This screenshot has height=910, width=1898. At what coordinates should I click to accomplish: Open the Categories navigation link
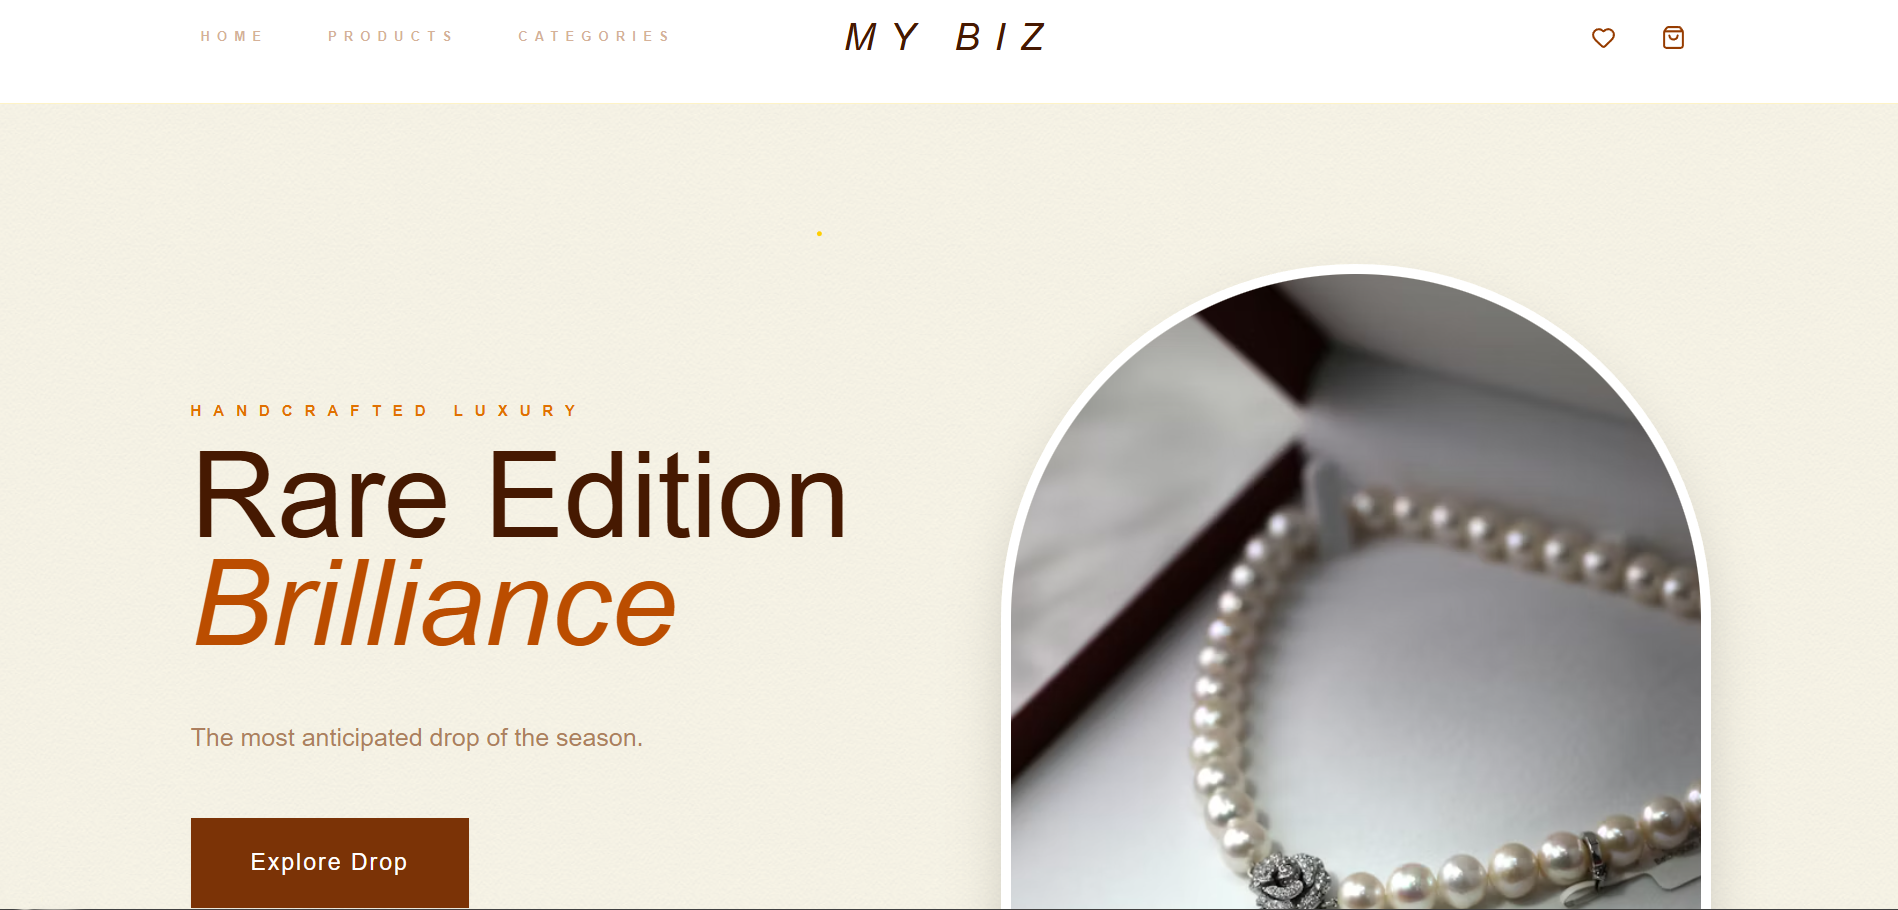(593, 36)
